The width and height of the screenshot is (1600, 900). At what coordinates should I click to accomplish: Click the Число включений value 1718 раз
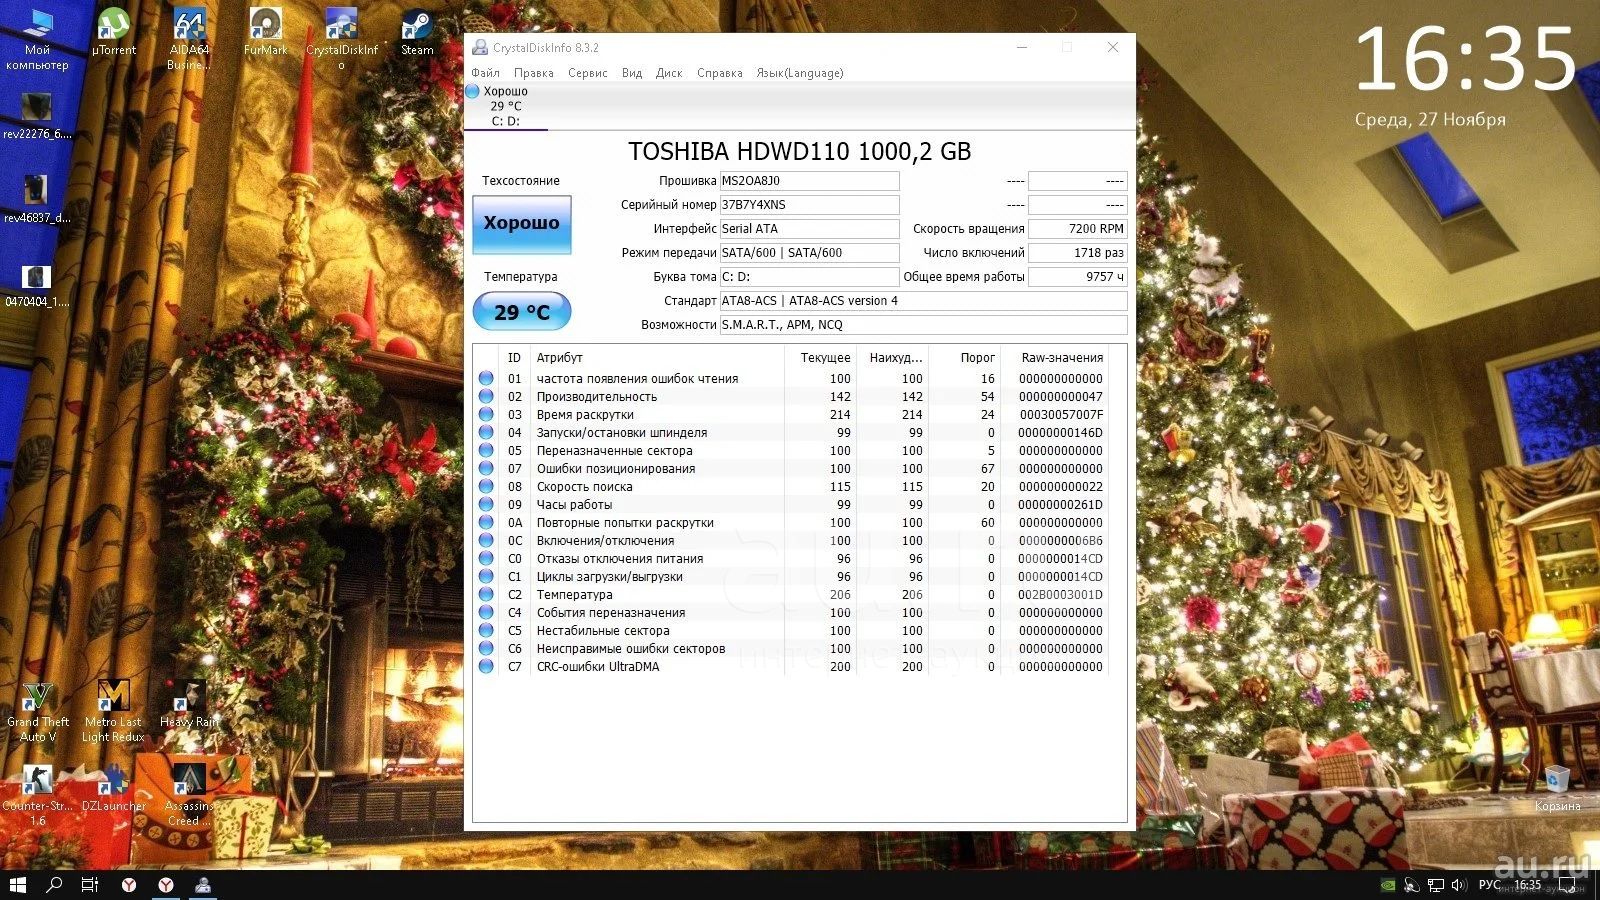[1078, 253]
